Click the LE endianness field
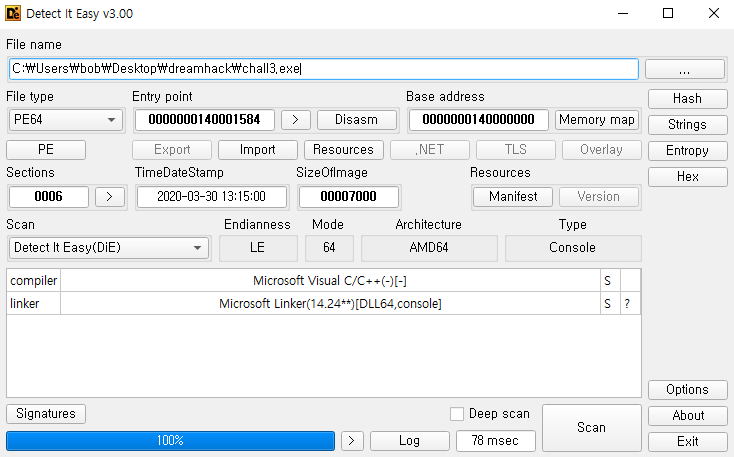 tap(258, 248)
